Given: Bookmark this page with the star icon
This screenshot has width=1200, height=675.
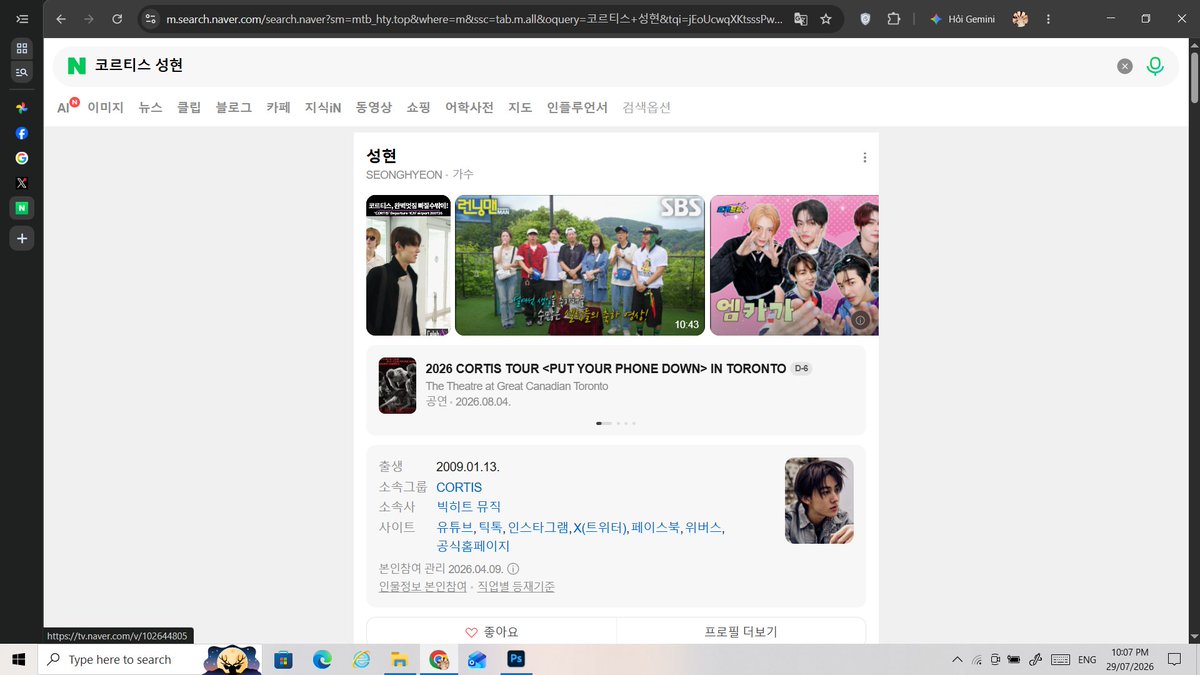Looking at the screenshot, I should [x=826, y=19].
